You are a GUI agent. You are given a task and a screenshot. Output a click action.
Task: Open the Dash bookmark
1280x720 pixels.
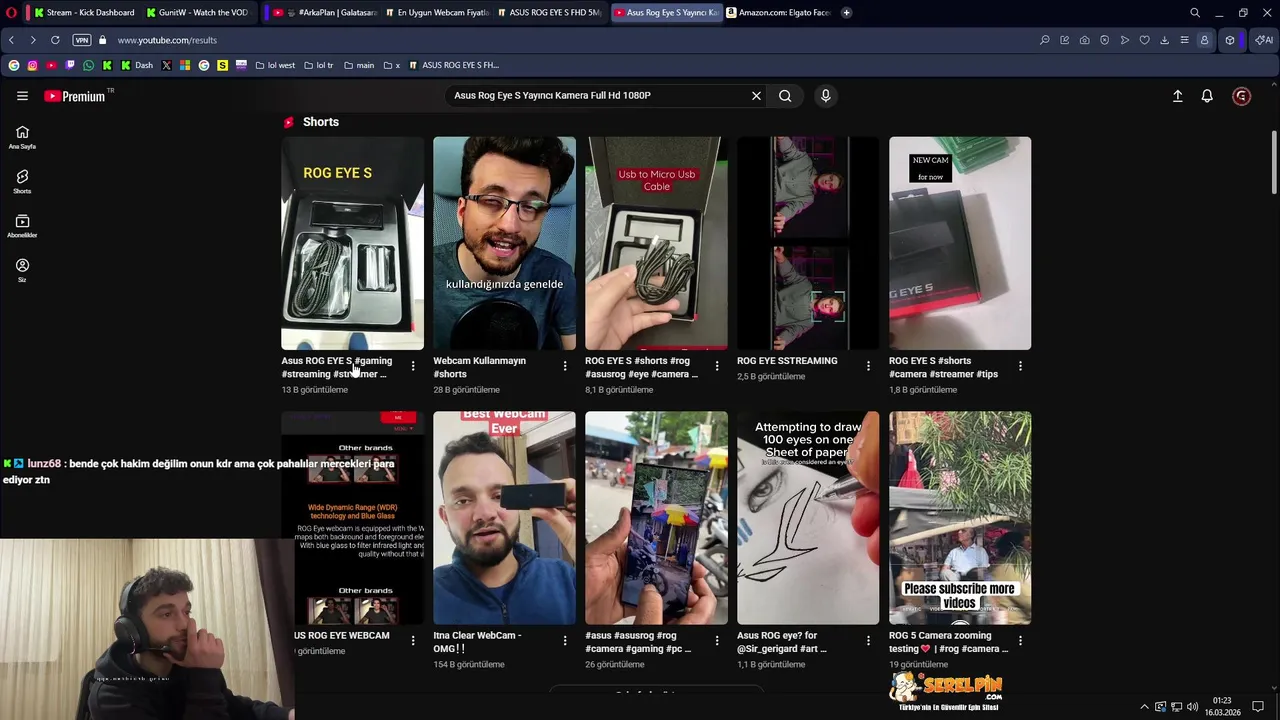(x=135, y=65)
